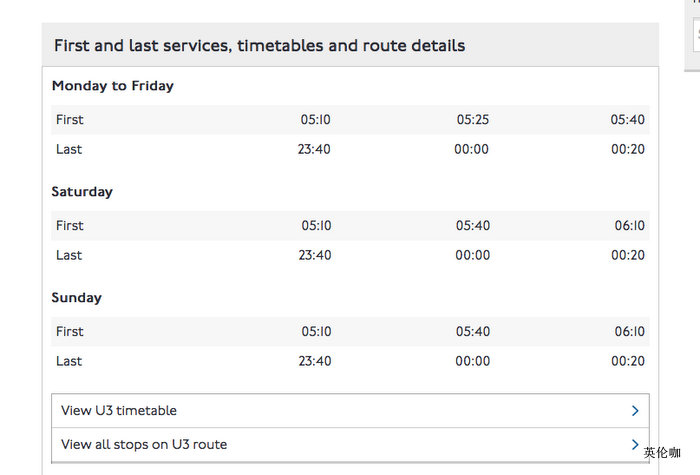
Task: Click Sunday last service time 00:00
Action: (x=473, y=362)
